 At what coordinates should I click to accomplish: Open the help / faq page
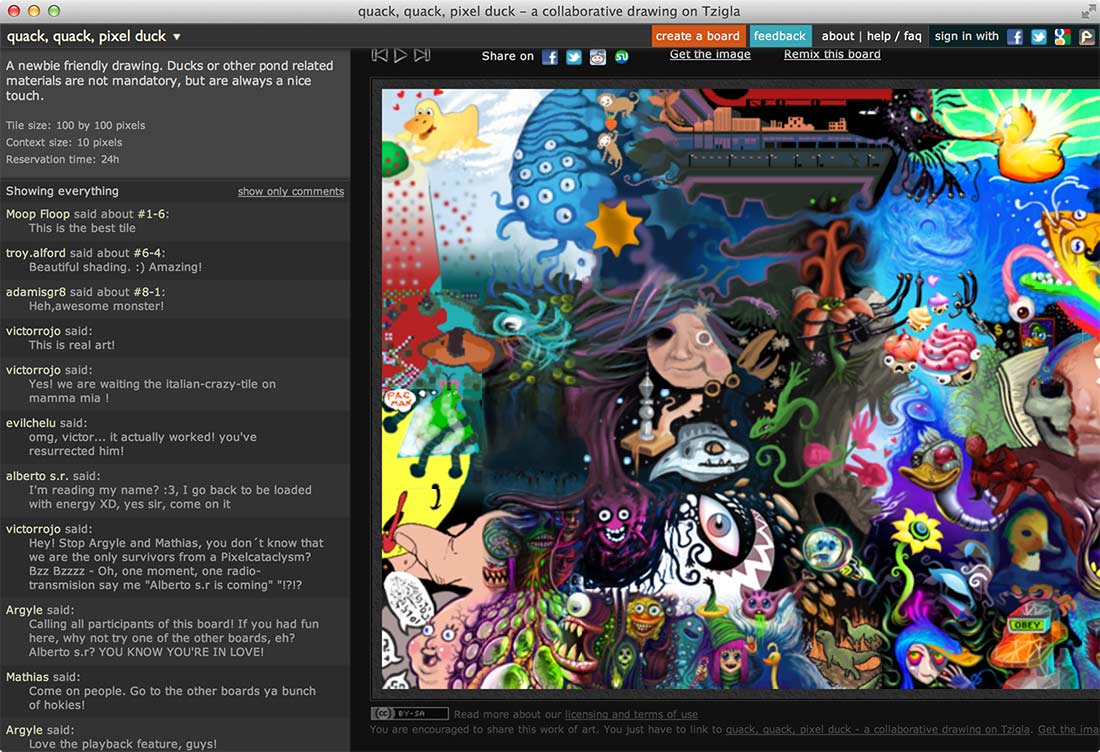894,36
